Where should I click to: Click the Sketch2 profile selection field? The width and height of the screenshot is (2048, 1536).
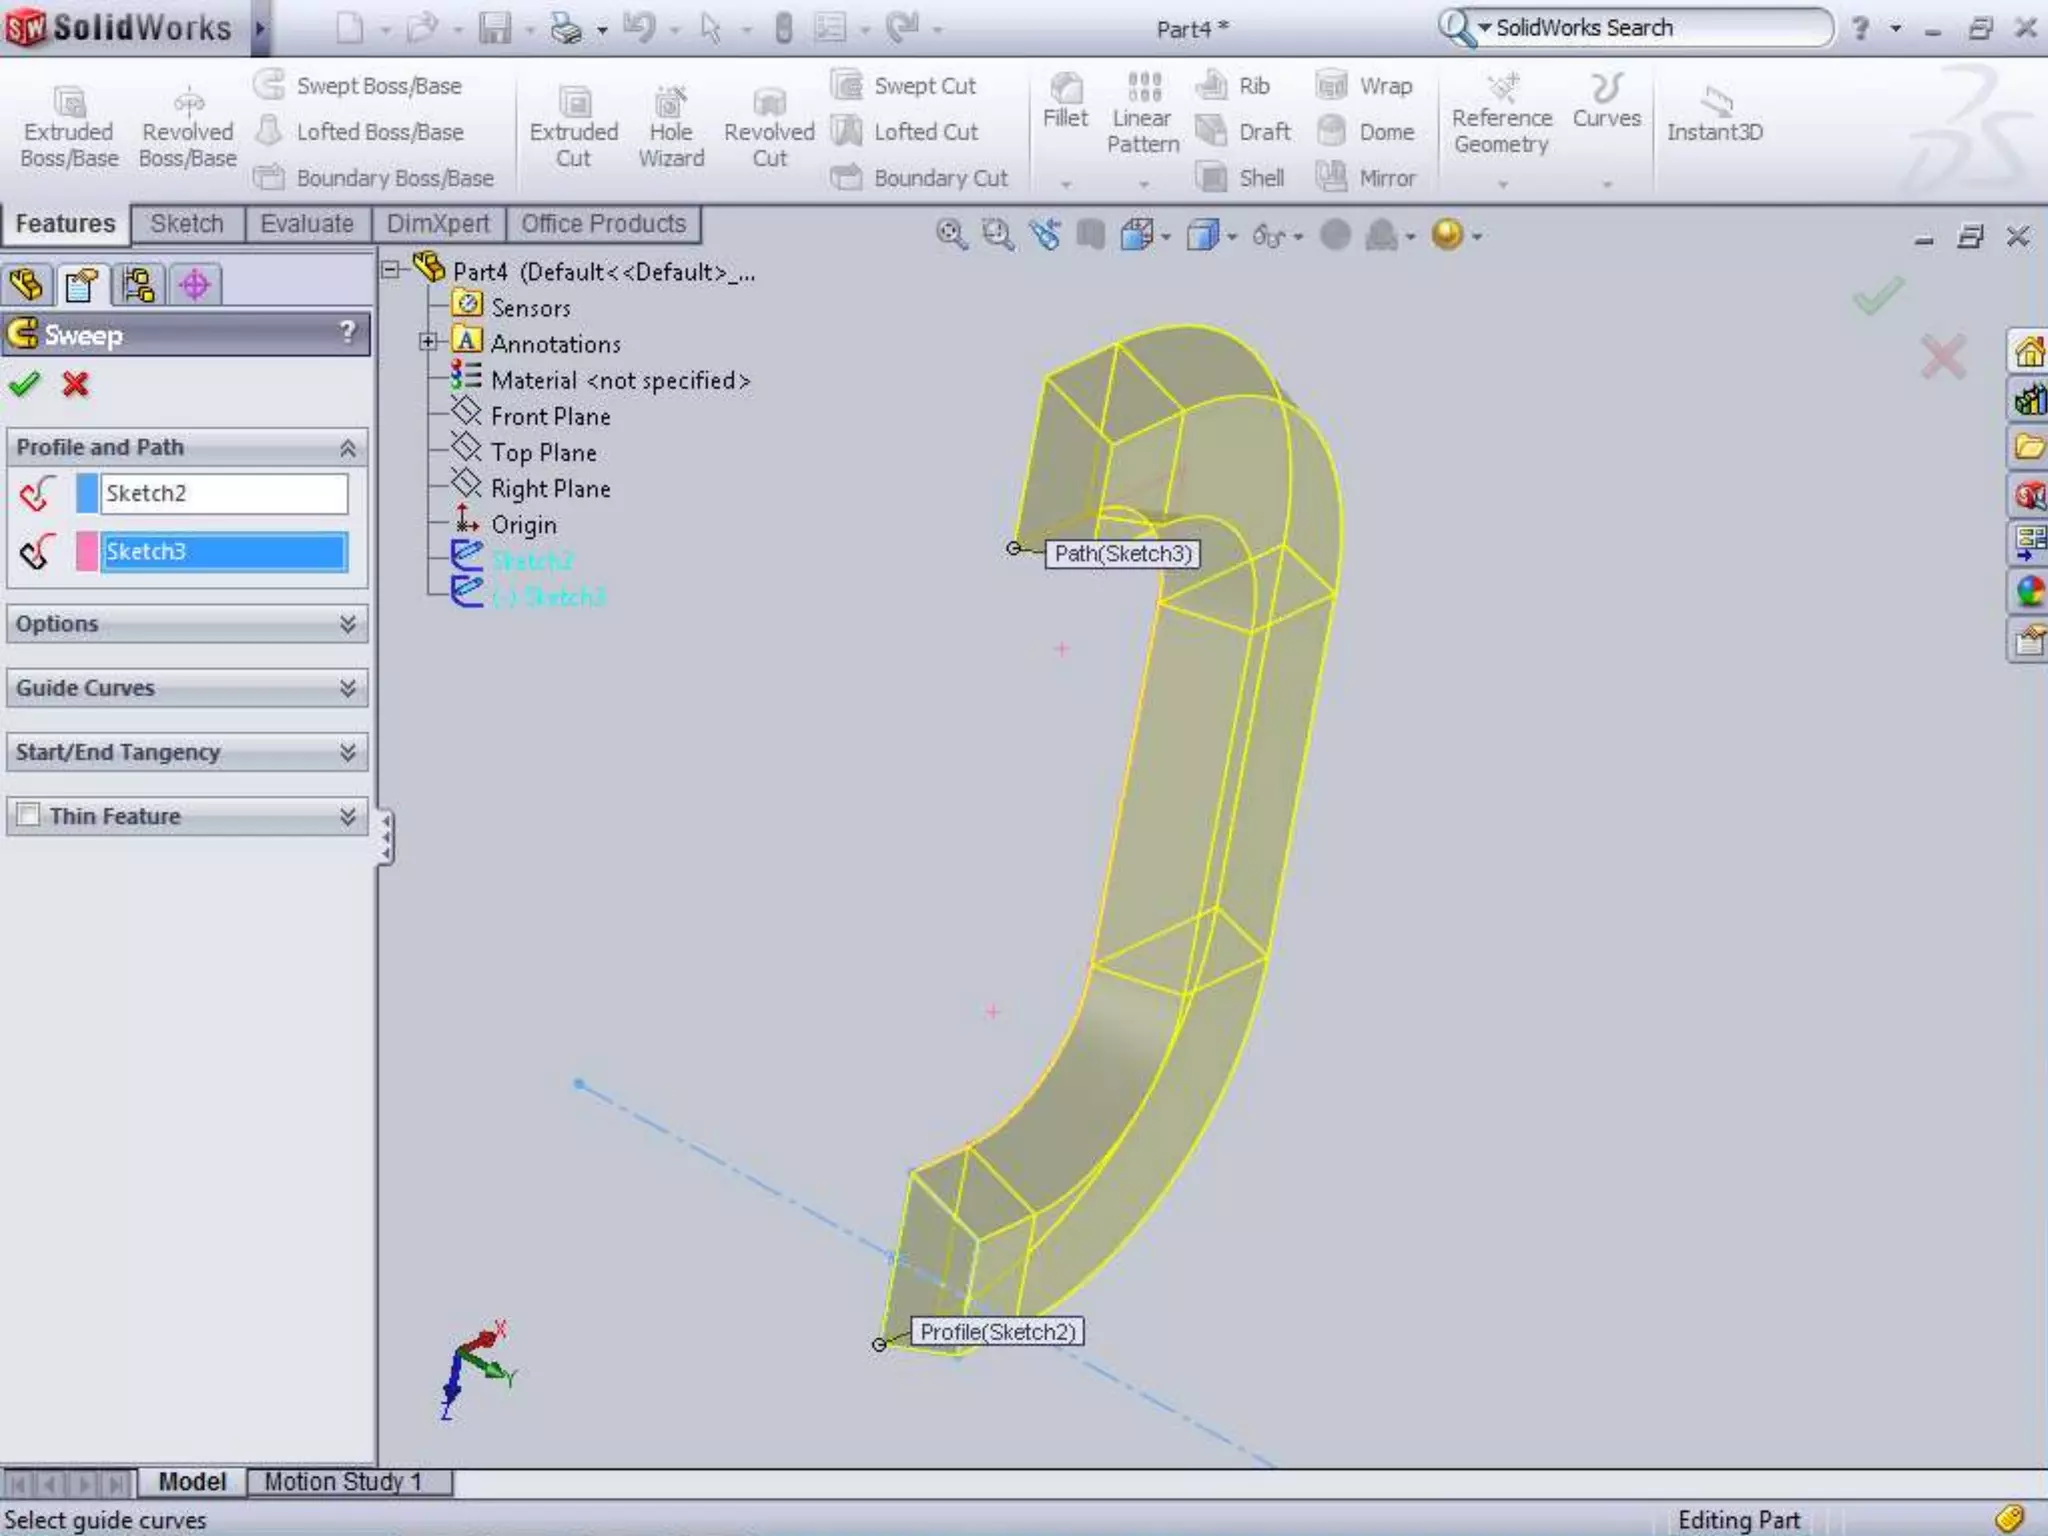pyautogui.click(x=224, y=494)
